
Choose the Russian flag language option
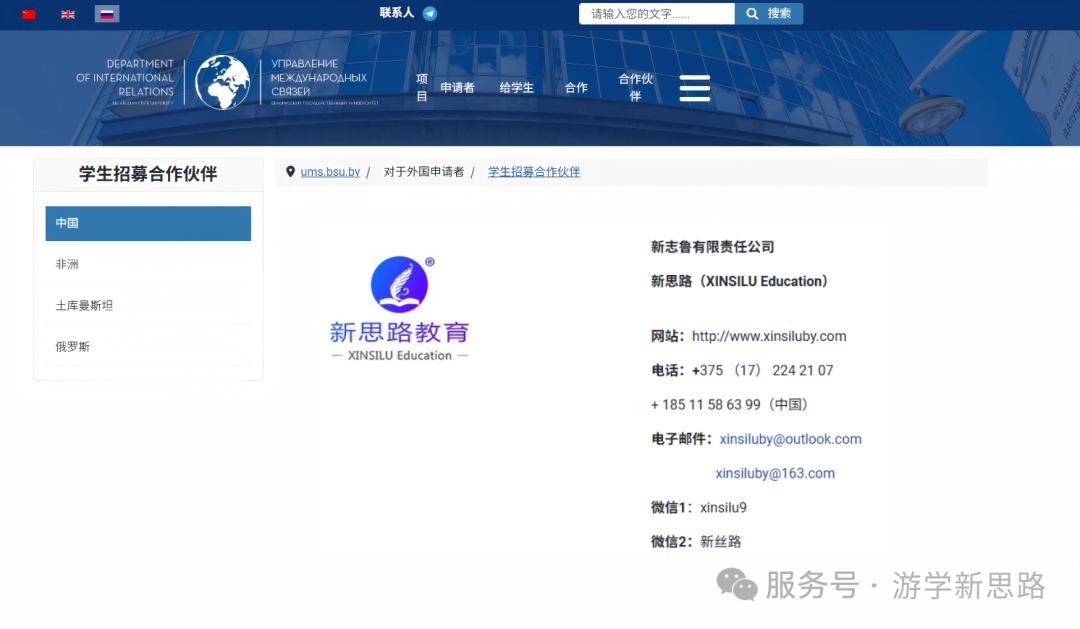(x=107, y=14)
